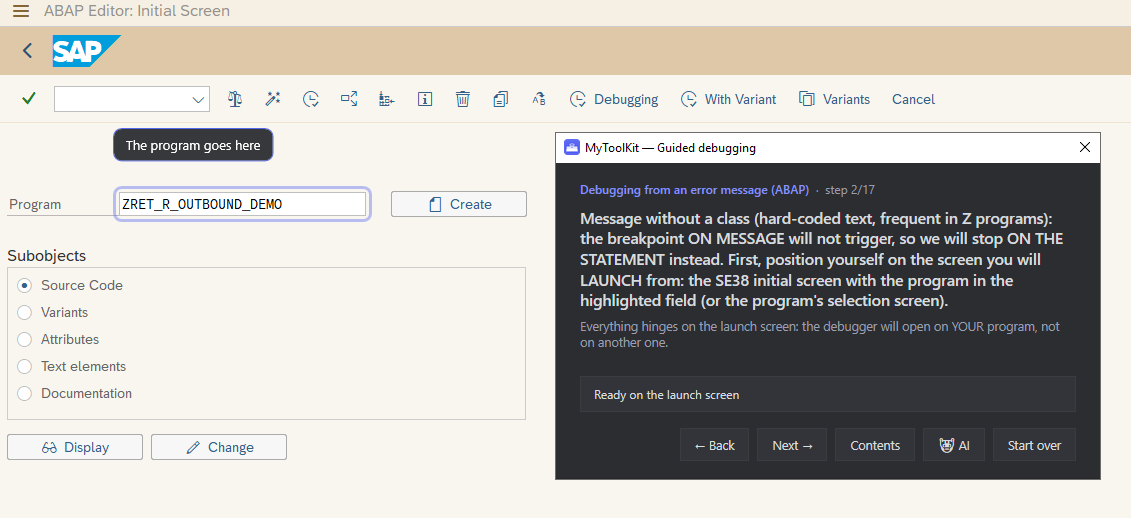Open the command field dropdown arrow
This screenshot has width=1131, height=518.
pyautogui.click(x=198, y=100)
